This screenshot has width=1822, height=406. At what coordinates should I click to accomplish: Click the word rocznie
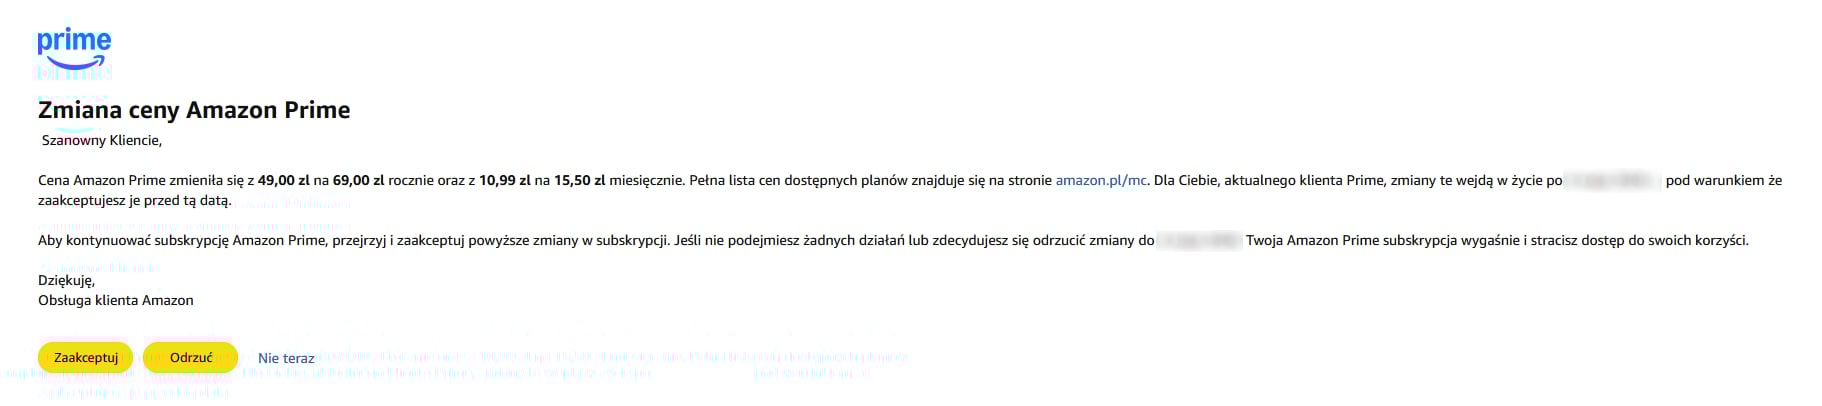coord(411,180)
